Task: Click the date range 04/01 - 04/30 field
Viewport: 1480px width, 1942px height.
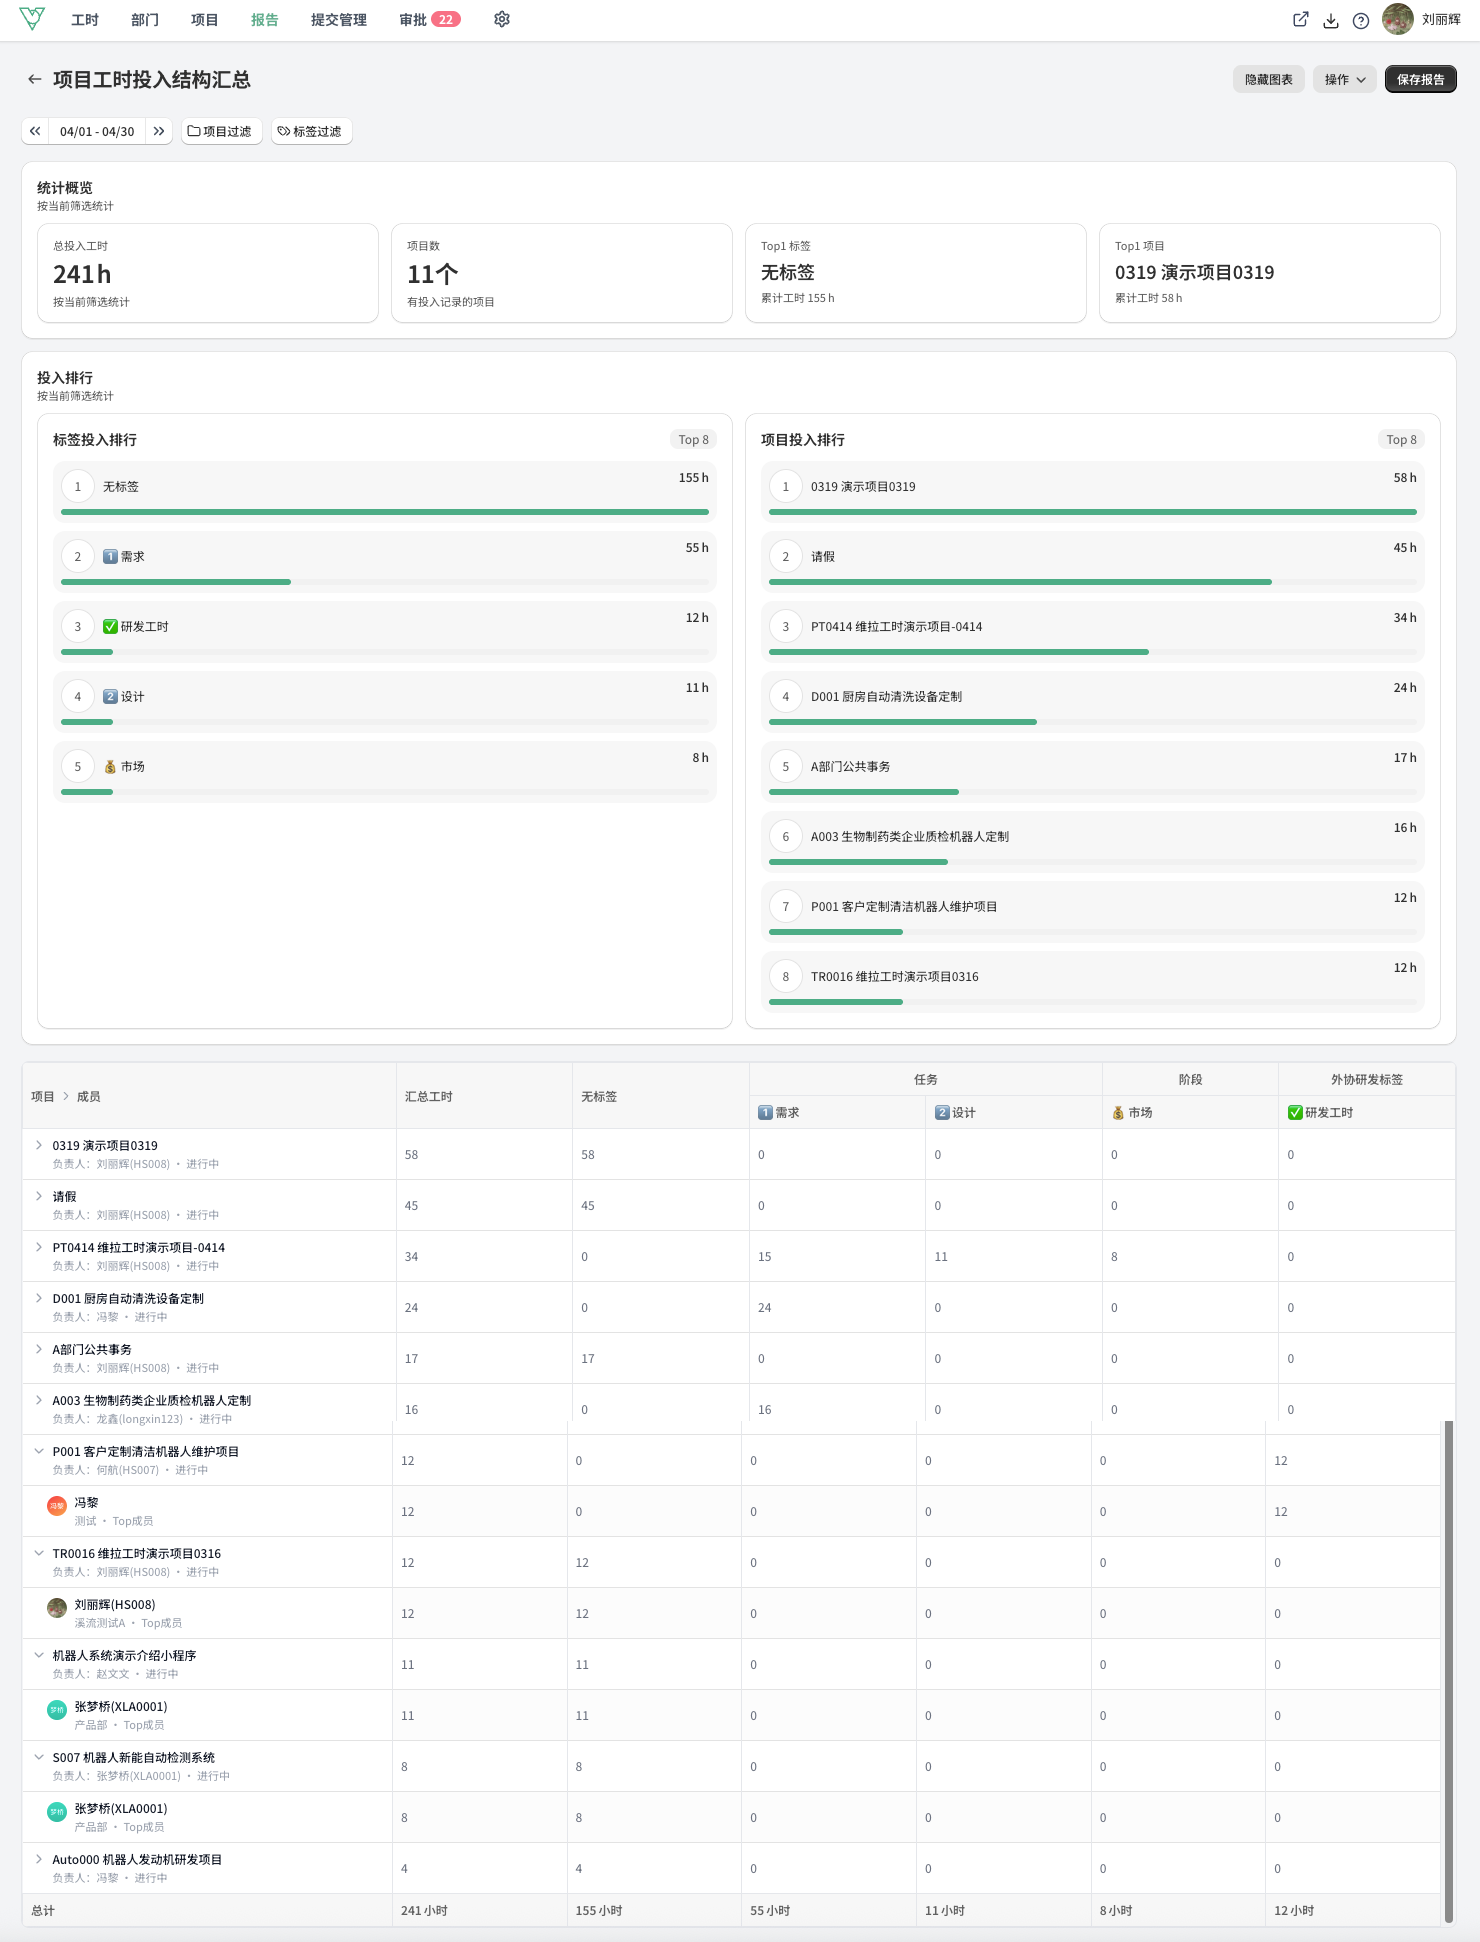Action: [97, 131]
